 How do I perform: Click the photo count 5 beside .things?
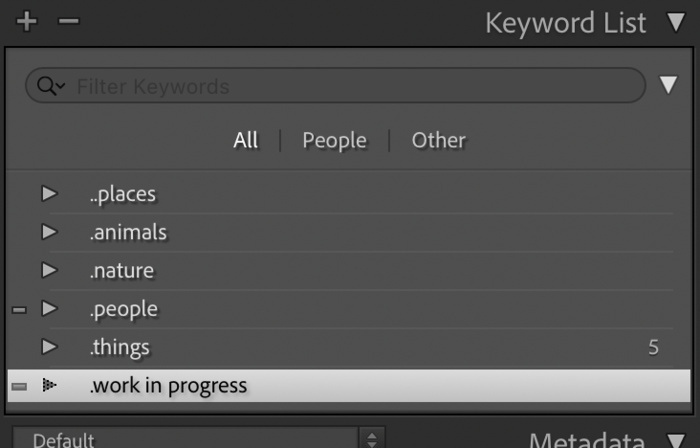tap(653, 347)
